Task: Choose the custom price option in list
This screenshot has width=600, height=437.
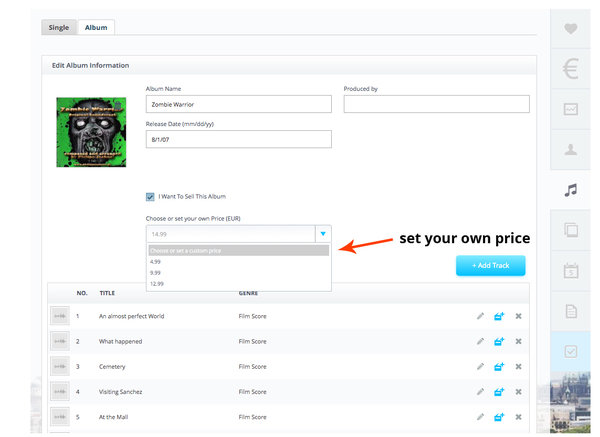Action: point(239,251)
